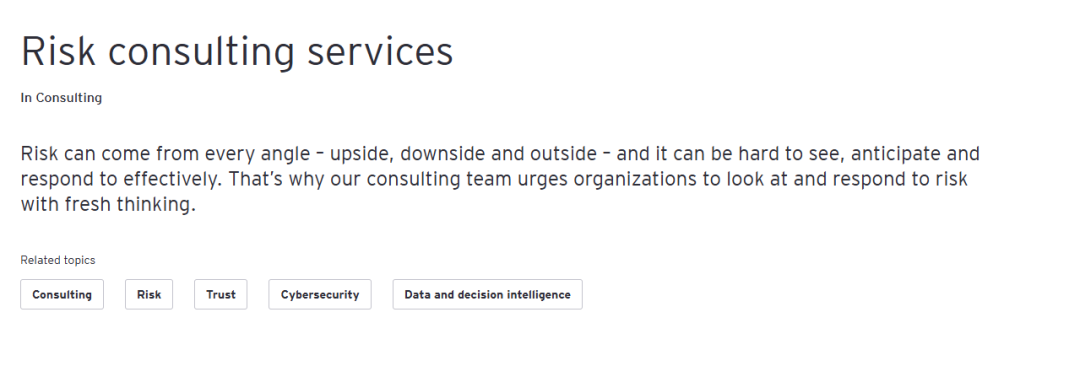
Task: Follow the In Consulting breadcrumb link
Action: (x=61, y=98)
